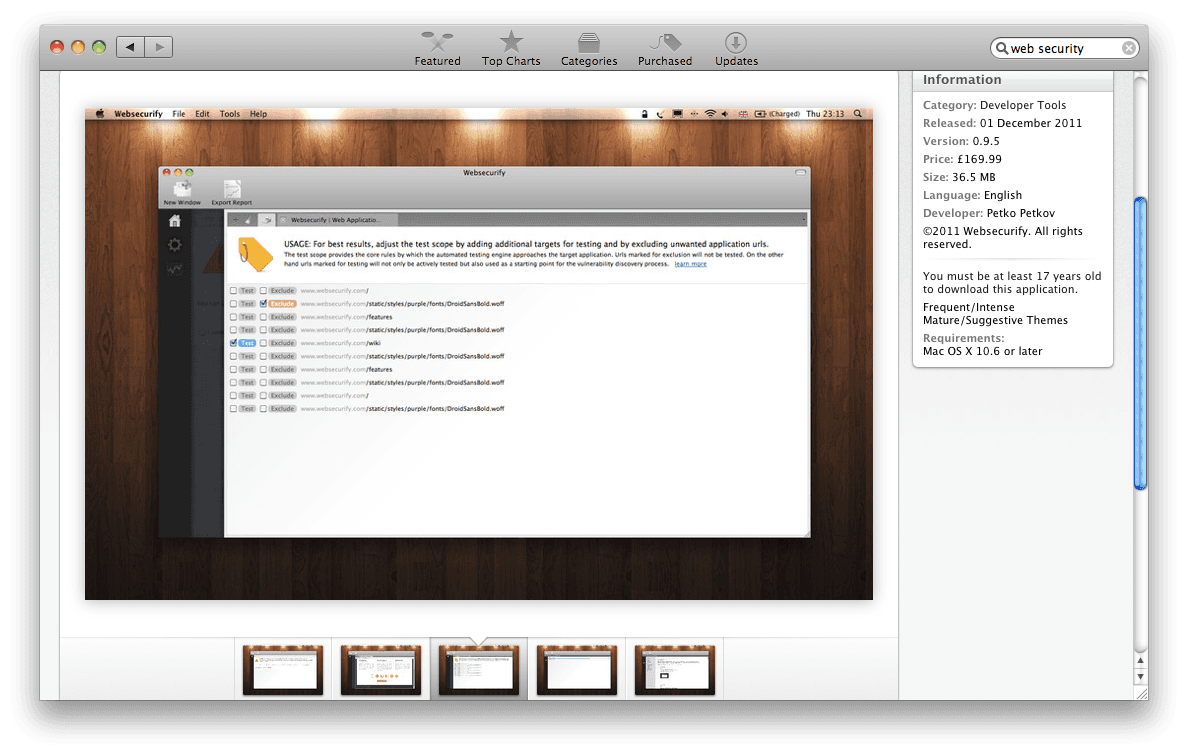
Task: Click the home icon in the preview sidebar
Action: point(175,221)
